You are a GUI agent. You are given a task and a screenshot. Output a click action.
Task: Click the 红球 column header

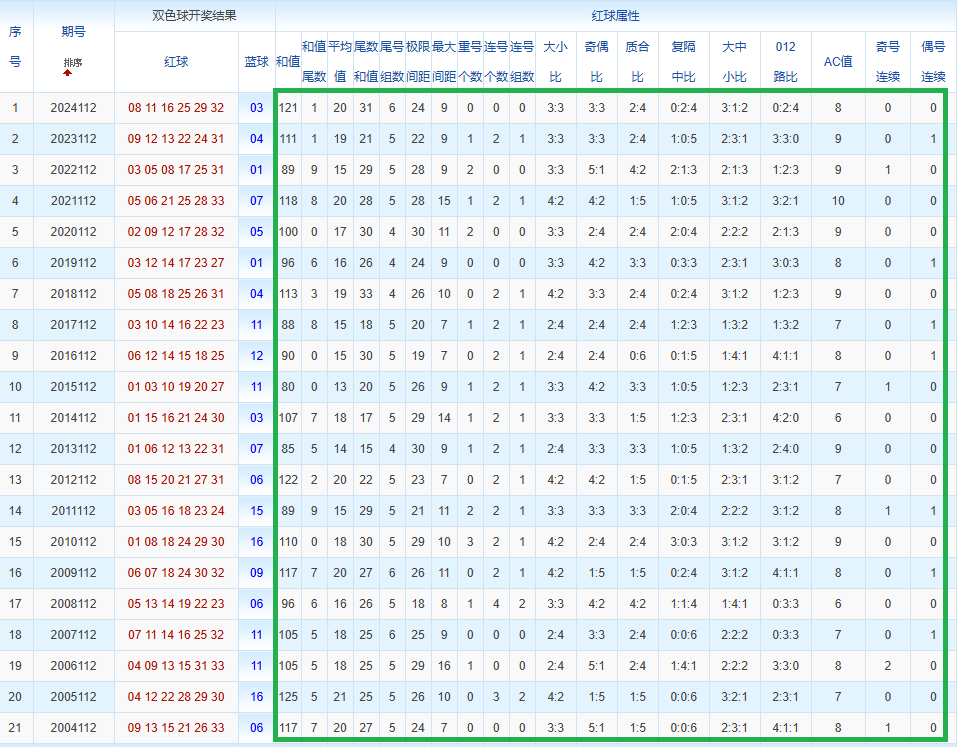(x=176, y=61)
